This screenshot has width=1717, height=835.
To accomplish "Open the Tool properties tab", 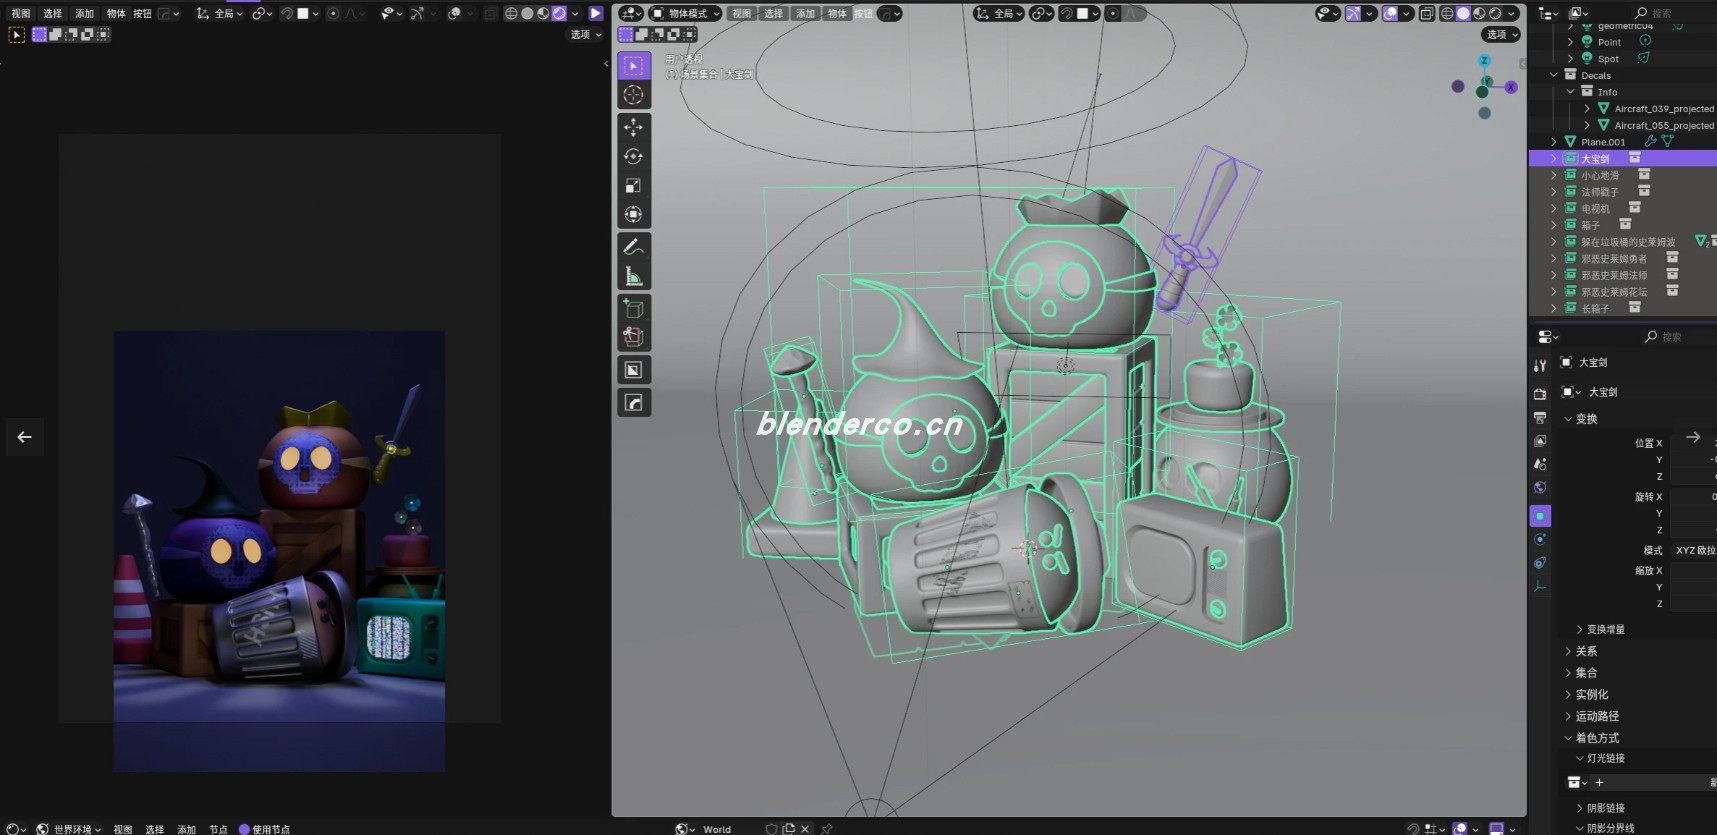I will coord(1540,366).
